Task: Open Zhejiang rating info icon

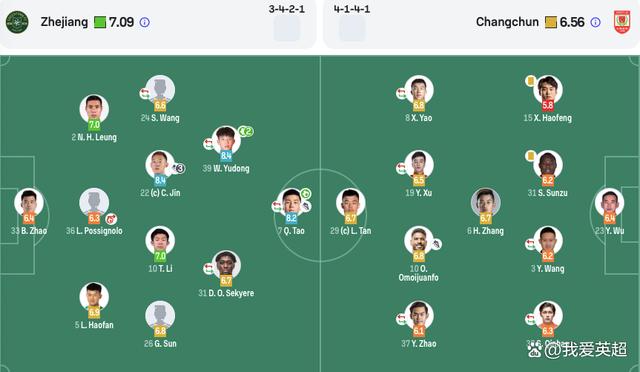Action: click(144, 22)
